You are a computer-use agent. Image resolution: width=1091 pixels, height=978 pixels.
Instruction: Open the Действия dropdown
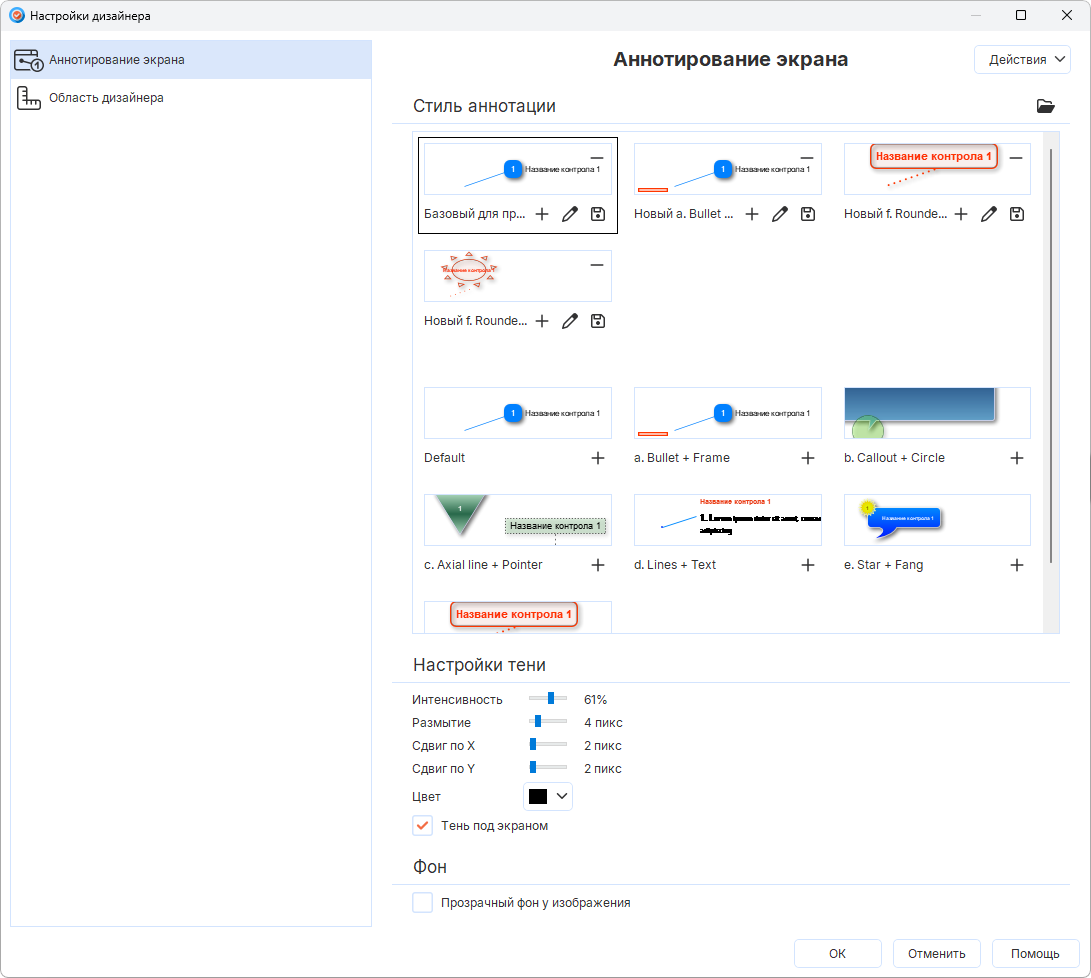1021,60
